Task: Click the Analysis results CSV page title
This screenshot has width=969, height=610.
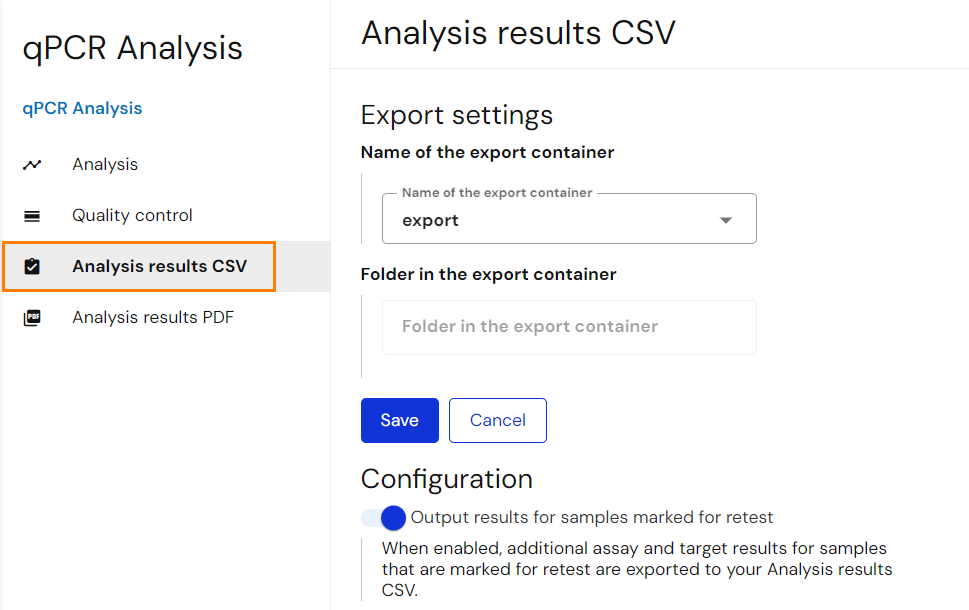Action: (518, 33)
